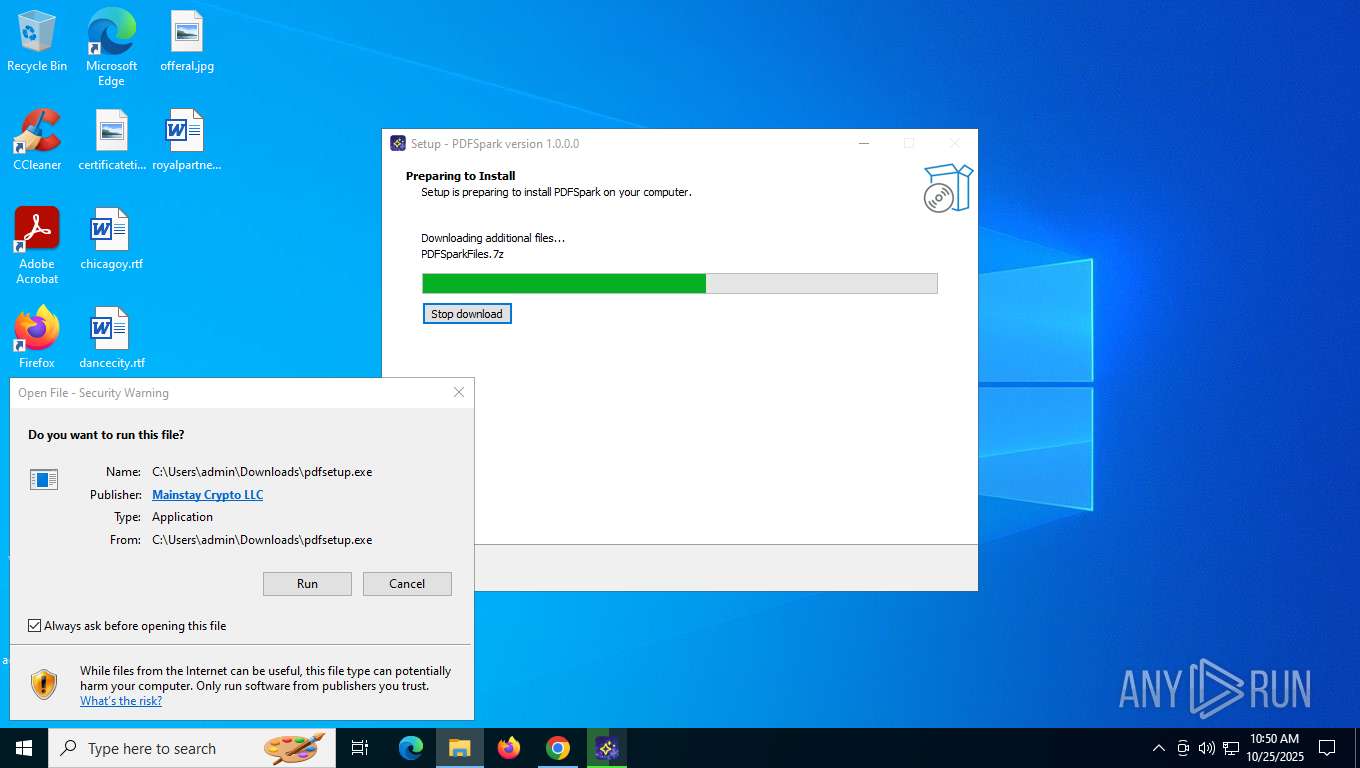Click the PDFSpark setup title bar icon
This screenshot has height=768, width=1360.
(397, 143)
